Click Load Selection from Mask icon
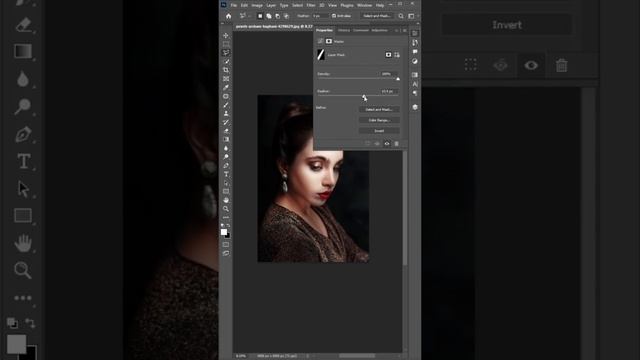Image resolution: width=640 pixels, height=360 pixels. tap(367, 144)
